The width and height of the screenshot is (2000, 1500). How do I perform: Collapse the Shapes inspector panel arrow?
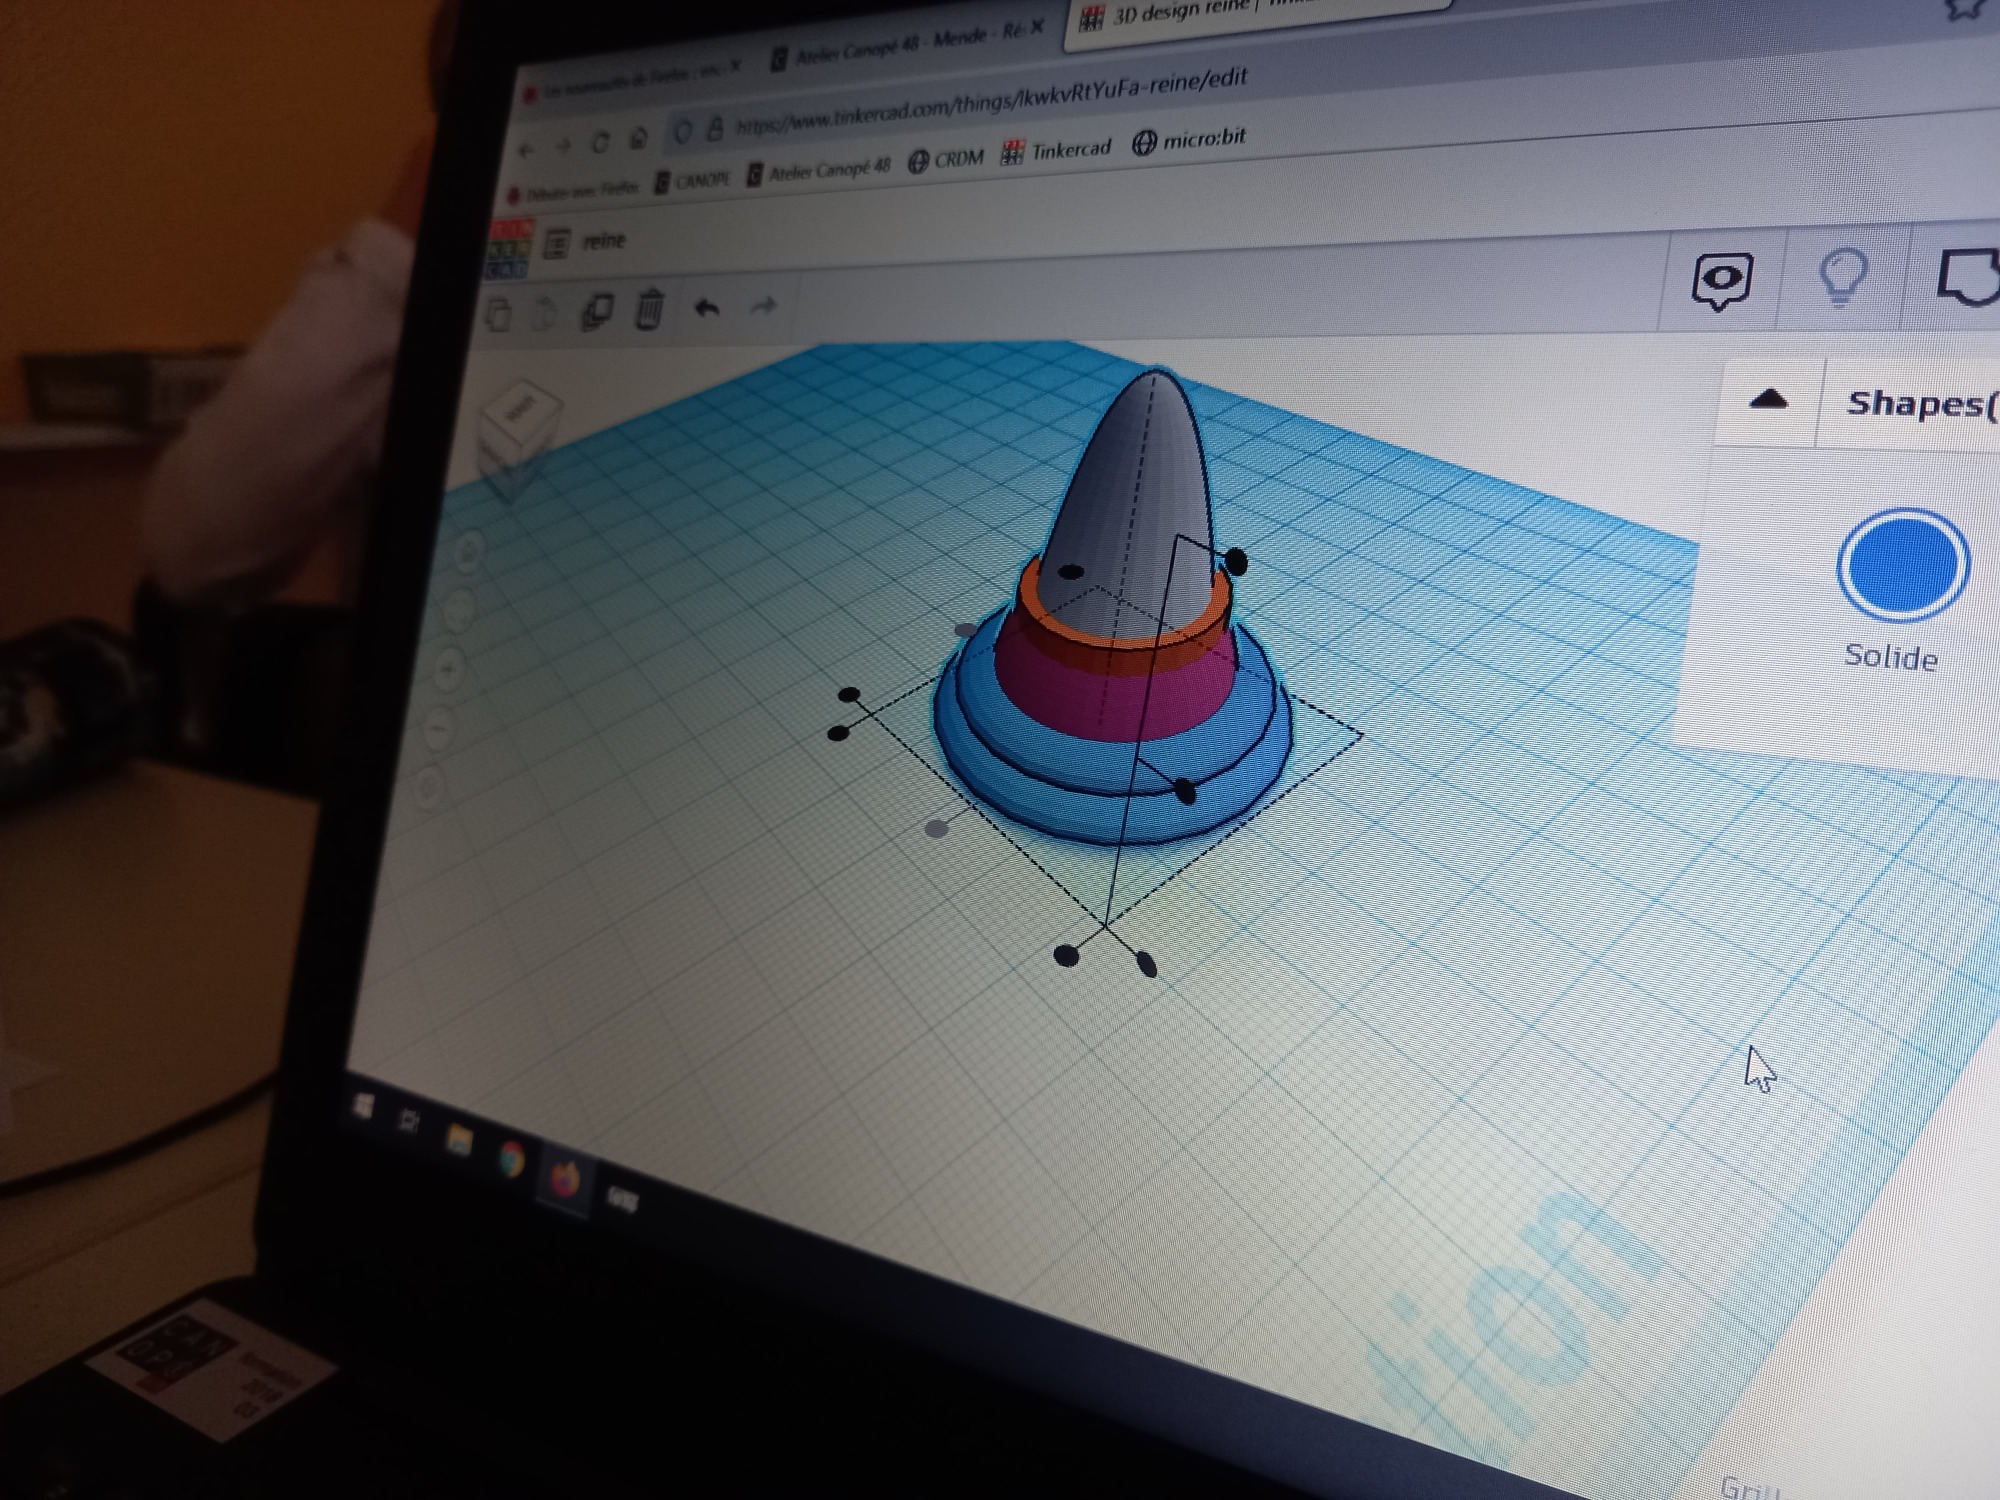(x=1768, y=400)
